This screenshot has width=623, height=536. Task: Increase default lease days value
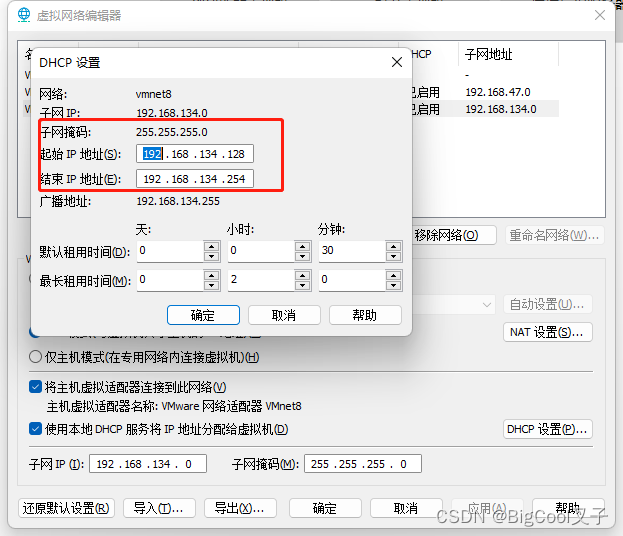click(211, 246)
